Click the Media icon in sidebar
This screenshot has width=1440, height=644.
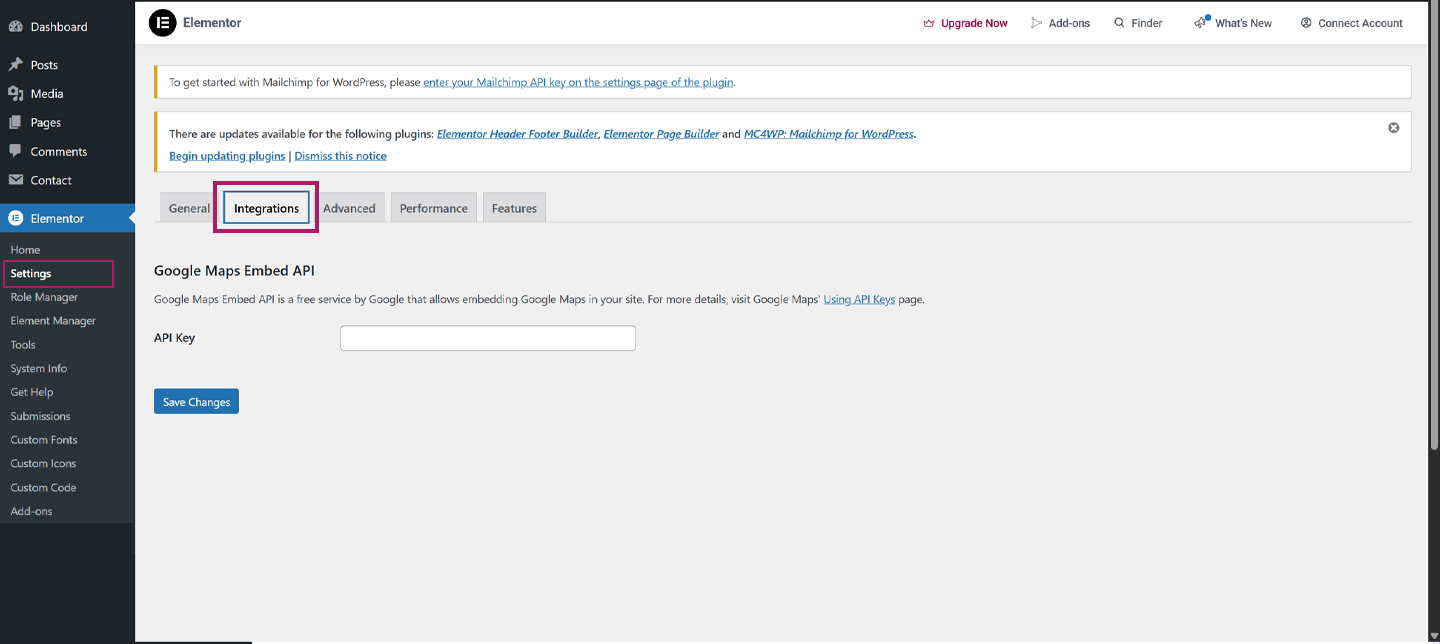coord(16,93)
